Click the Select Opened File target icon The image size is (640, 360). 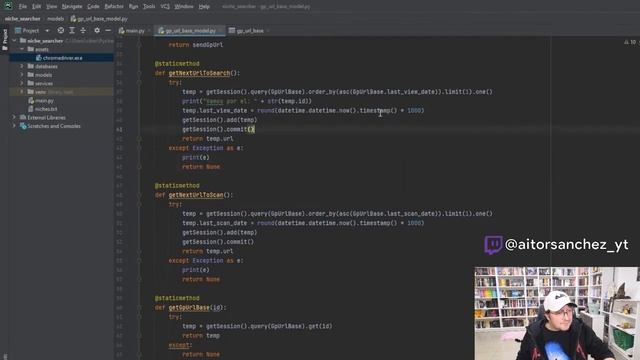coord(60,31)
